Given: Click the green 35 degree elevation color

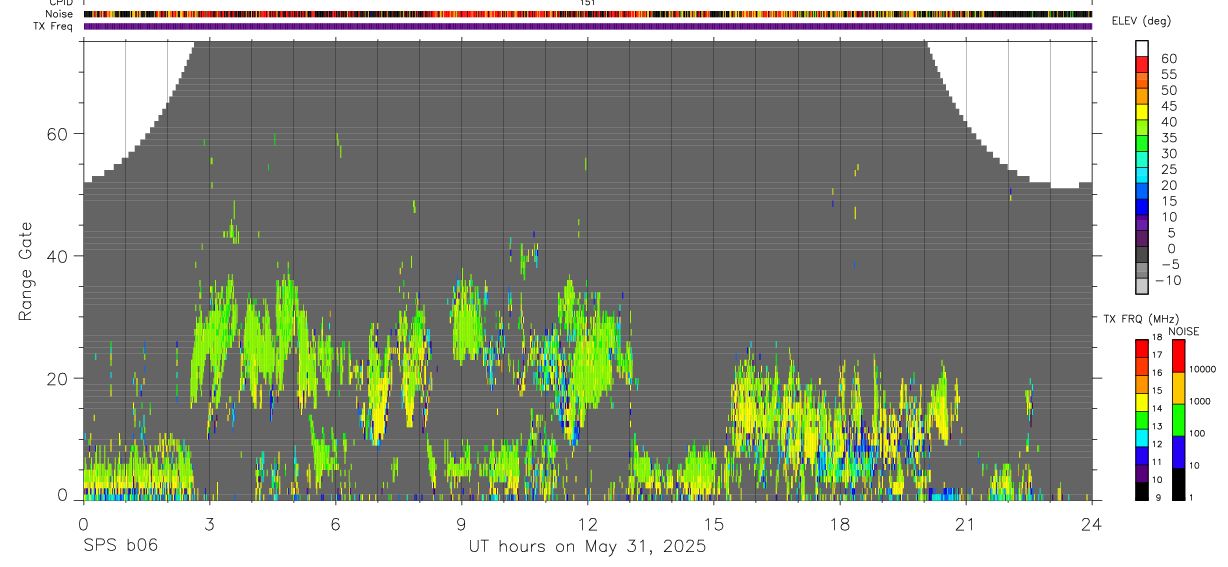Looking at the screenshot, I should click(x=1143, y=143).
